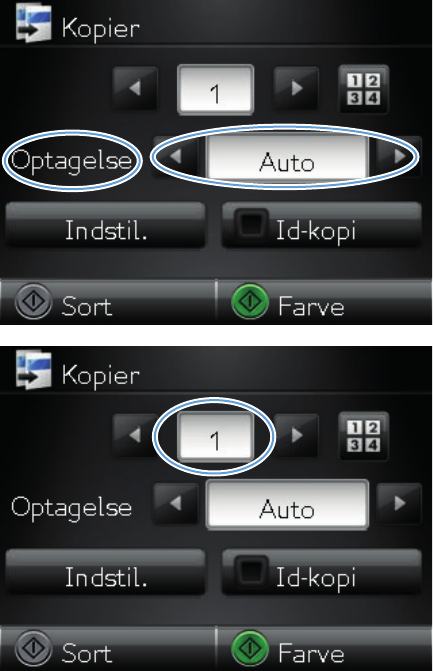The width and height of the screenshot is (433, 671).
Task: Tap the circled copy count field showing 1
Action: pos(215,436)
